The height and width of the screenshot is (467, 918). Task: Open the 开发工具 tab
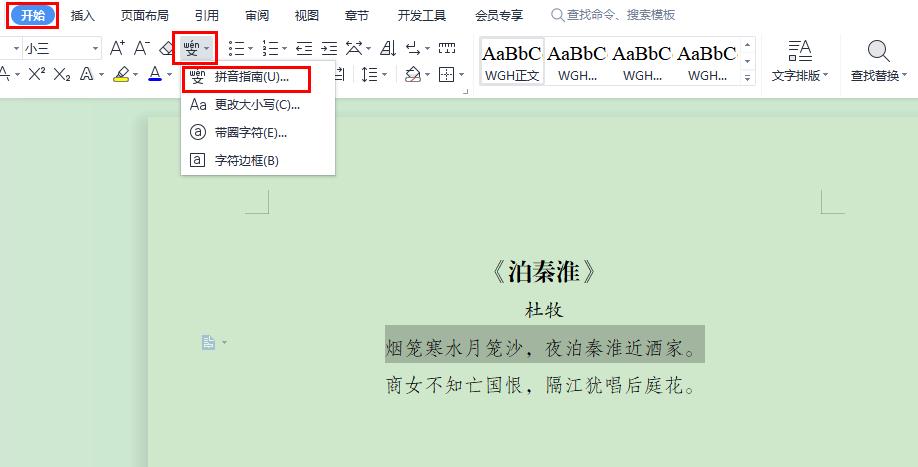(x=422, y=16)
